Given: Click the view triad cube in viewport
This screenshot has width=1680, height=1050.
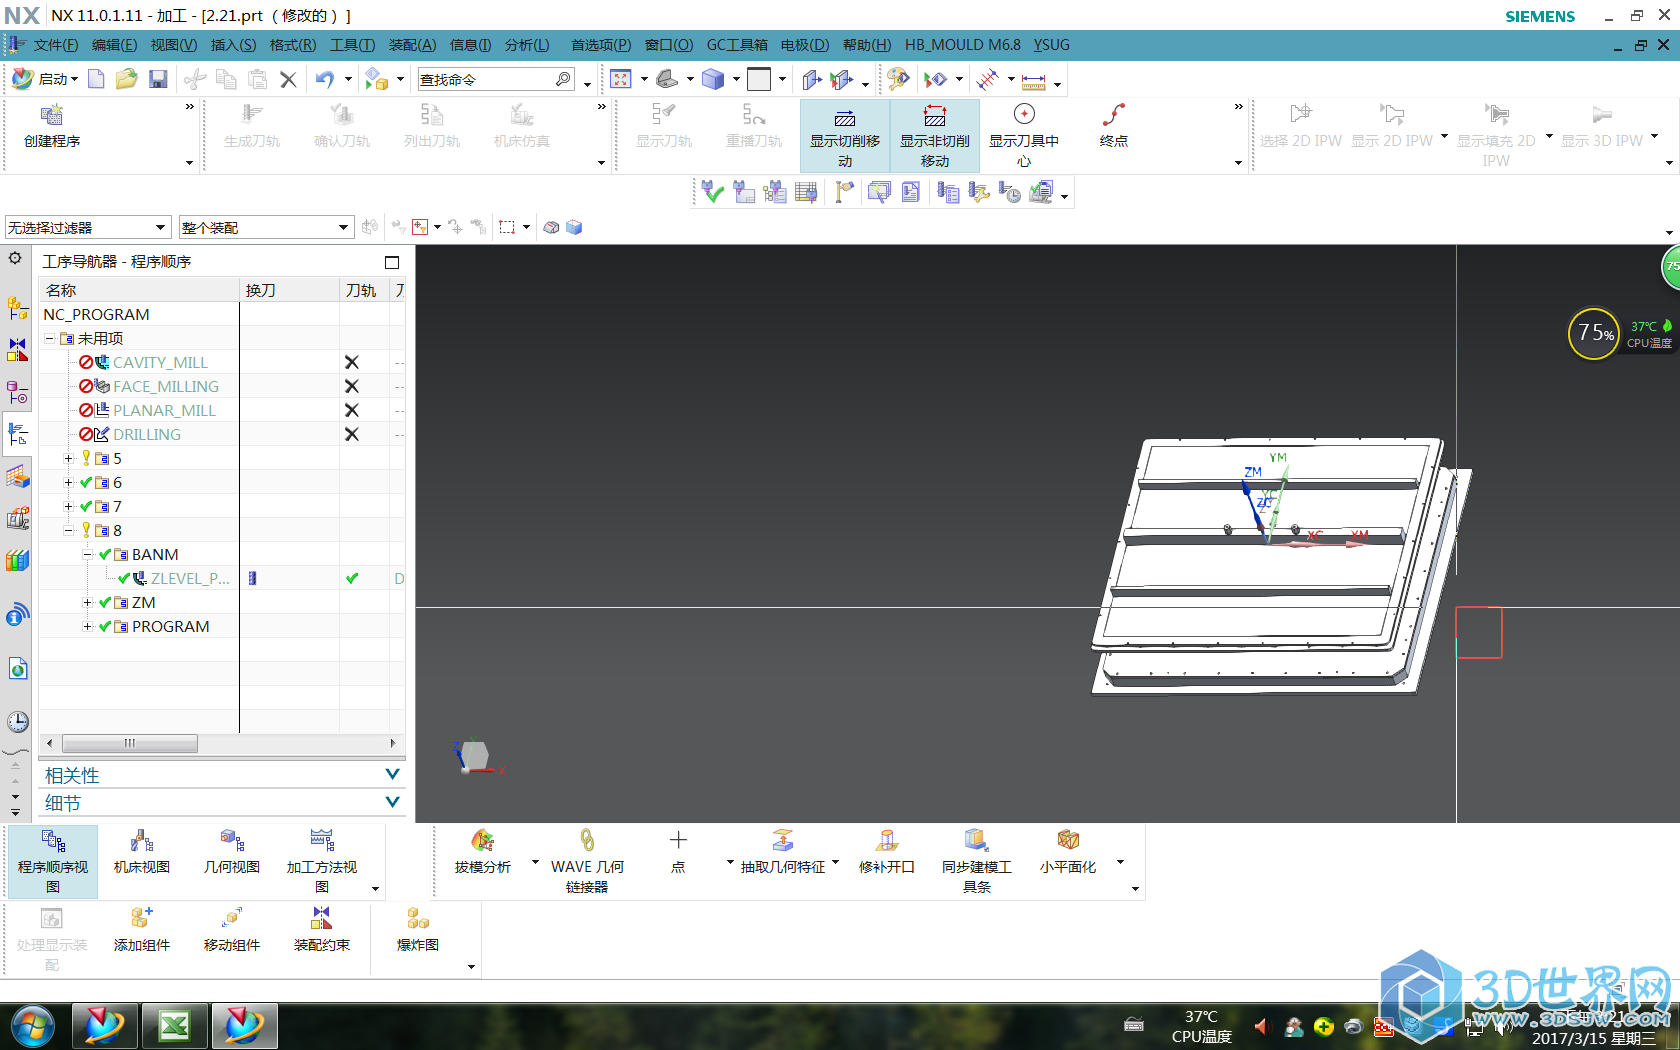Looking at the screenshot, I should click(473, 756).
